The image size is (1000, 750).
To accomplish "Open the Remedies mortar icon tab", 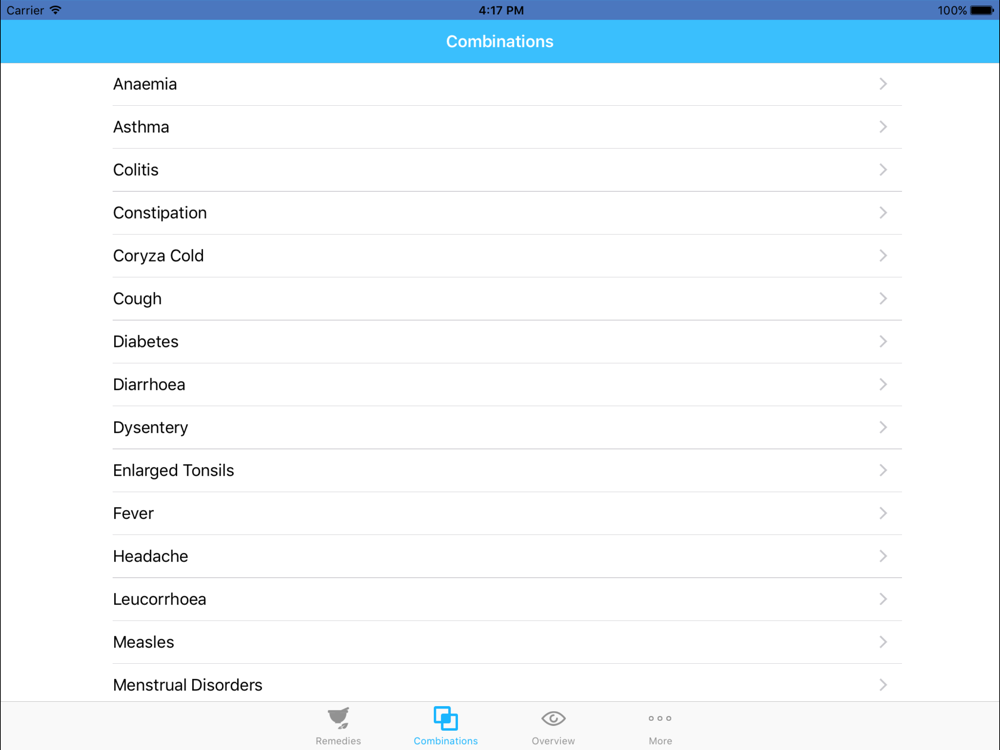I will coord(338,718).
